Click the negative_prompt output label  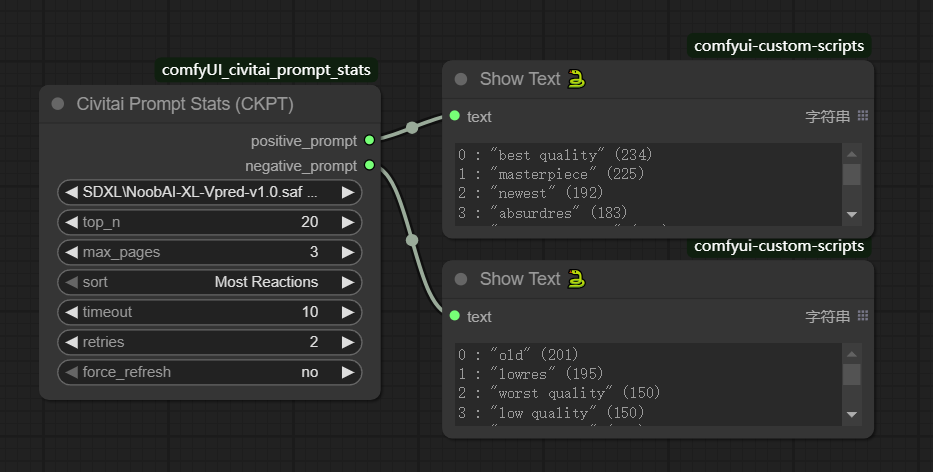click(x=301, y=166)
